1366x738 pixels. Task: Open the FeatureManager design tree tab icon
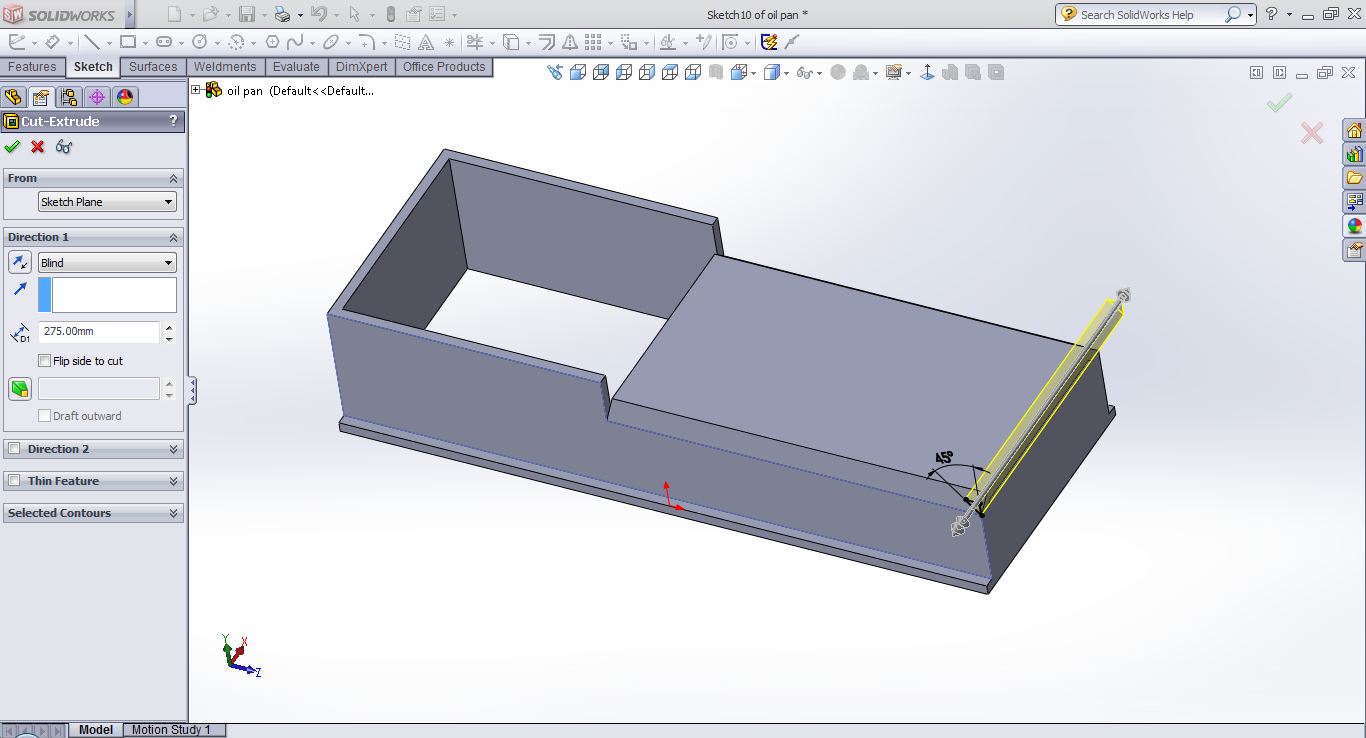pyautogui.click(x=13, y=97)
